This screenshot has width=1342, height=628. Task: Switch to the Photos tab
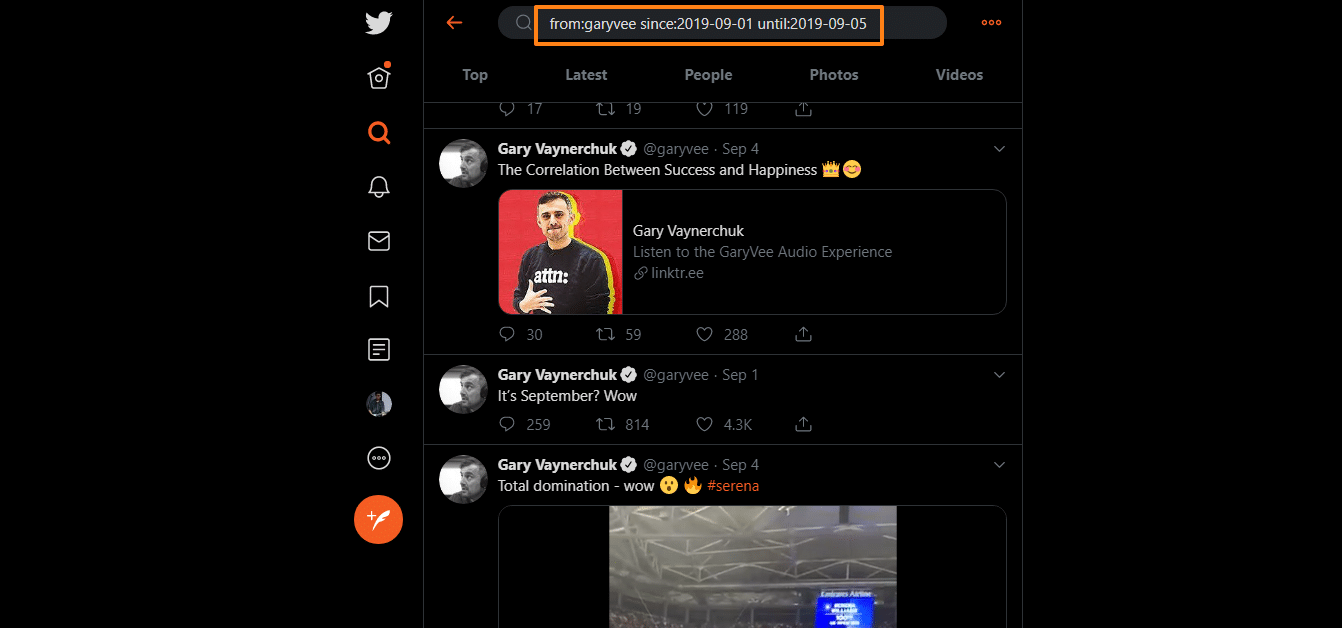[x=834, y=75]
